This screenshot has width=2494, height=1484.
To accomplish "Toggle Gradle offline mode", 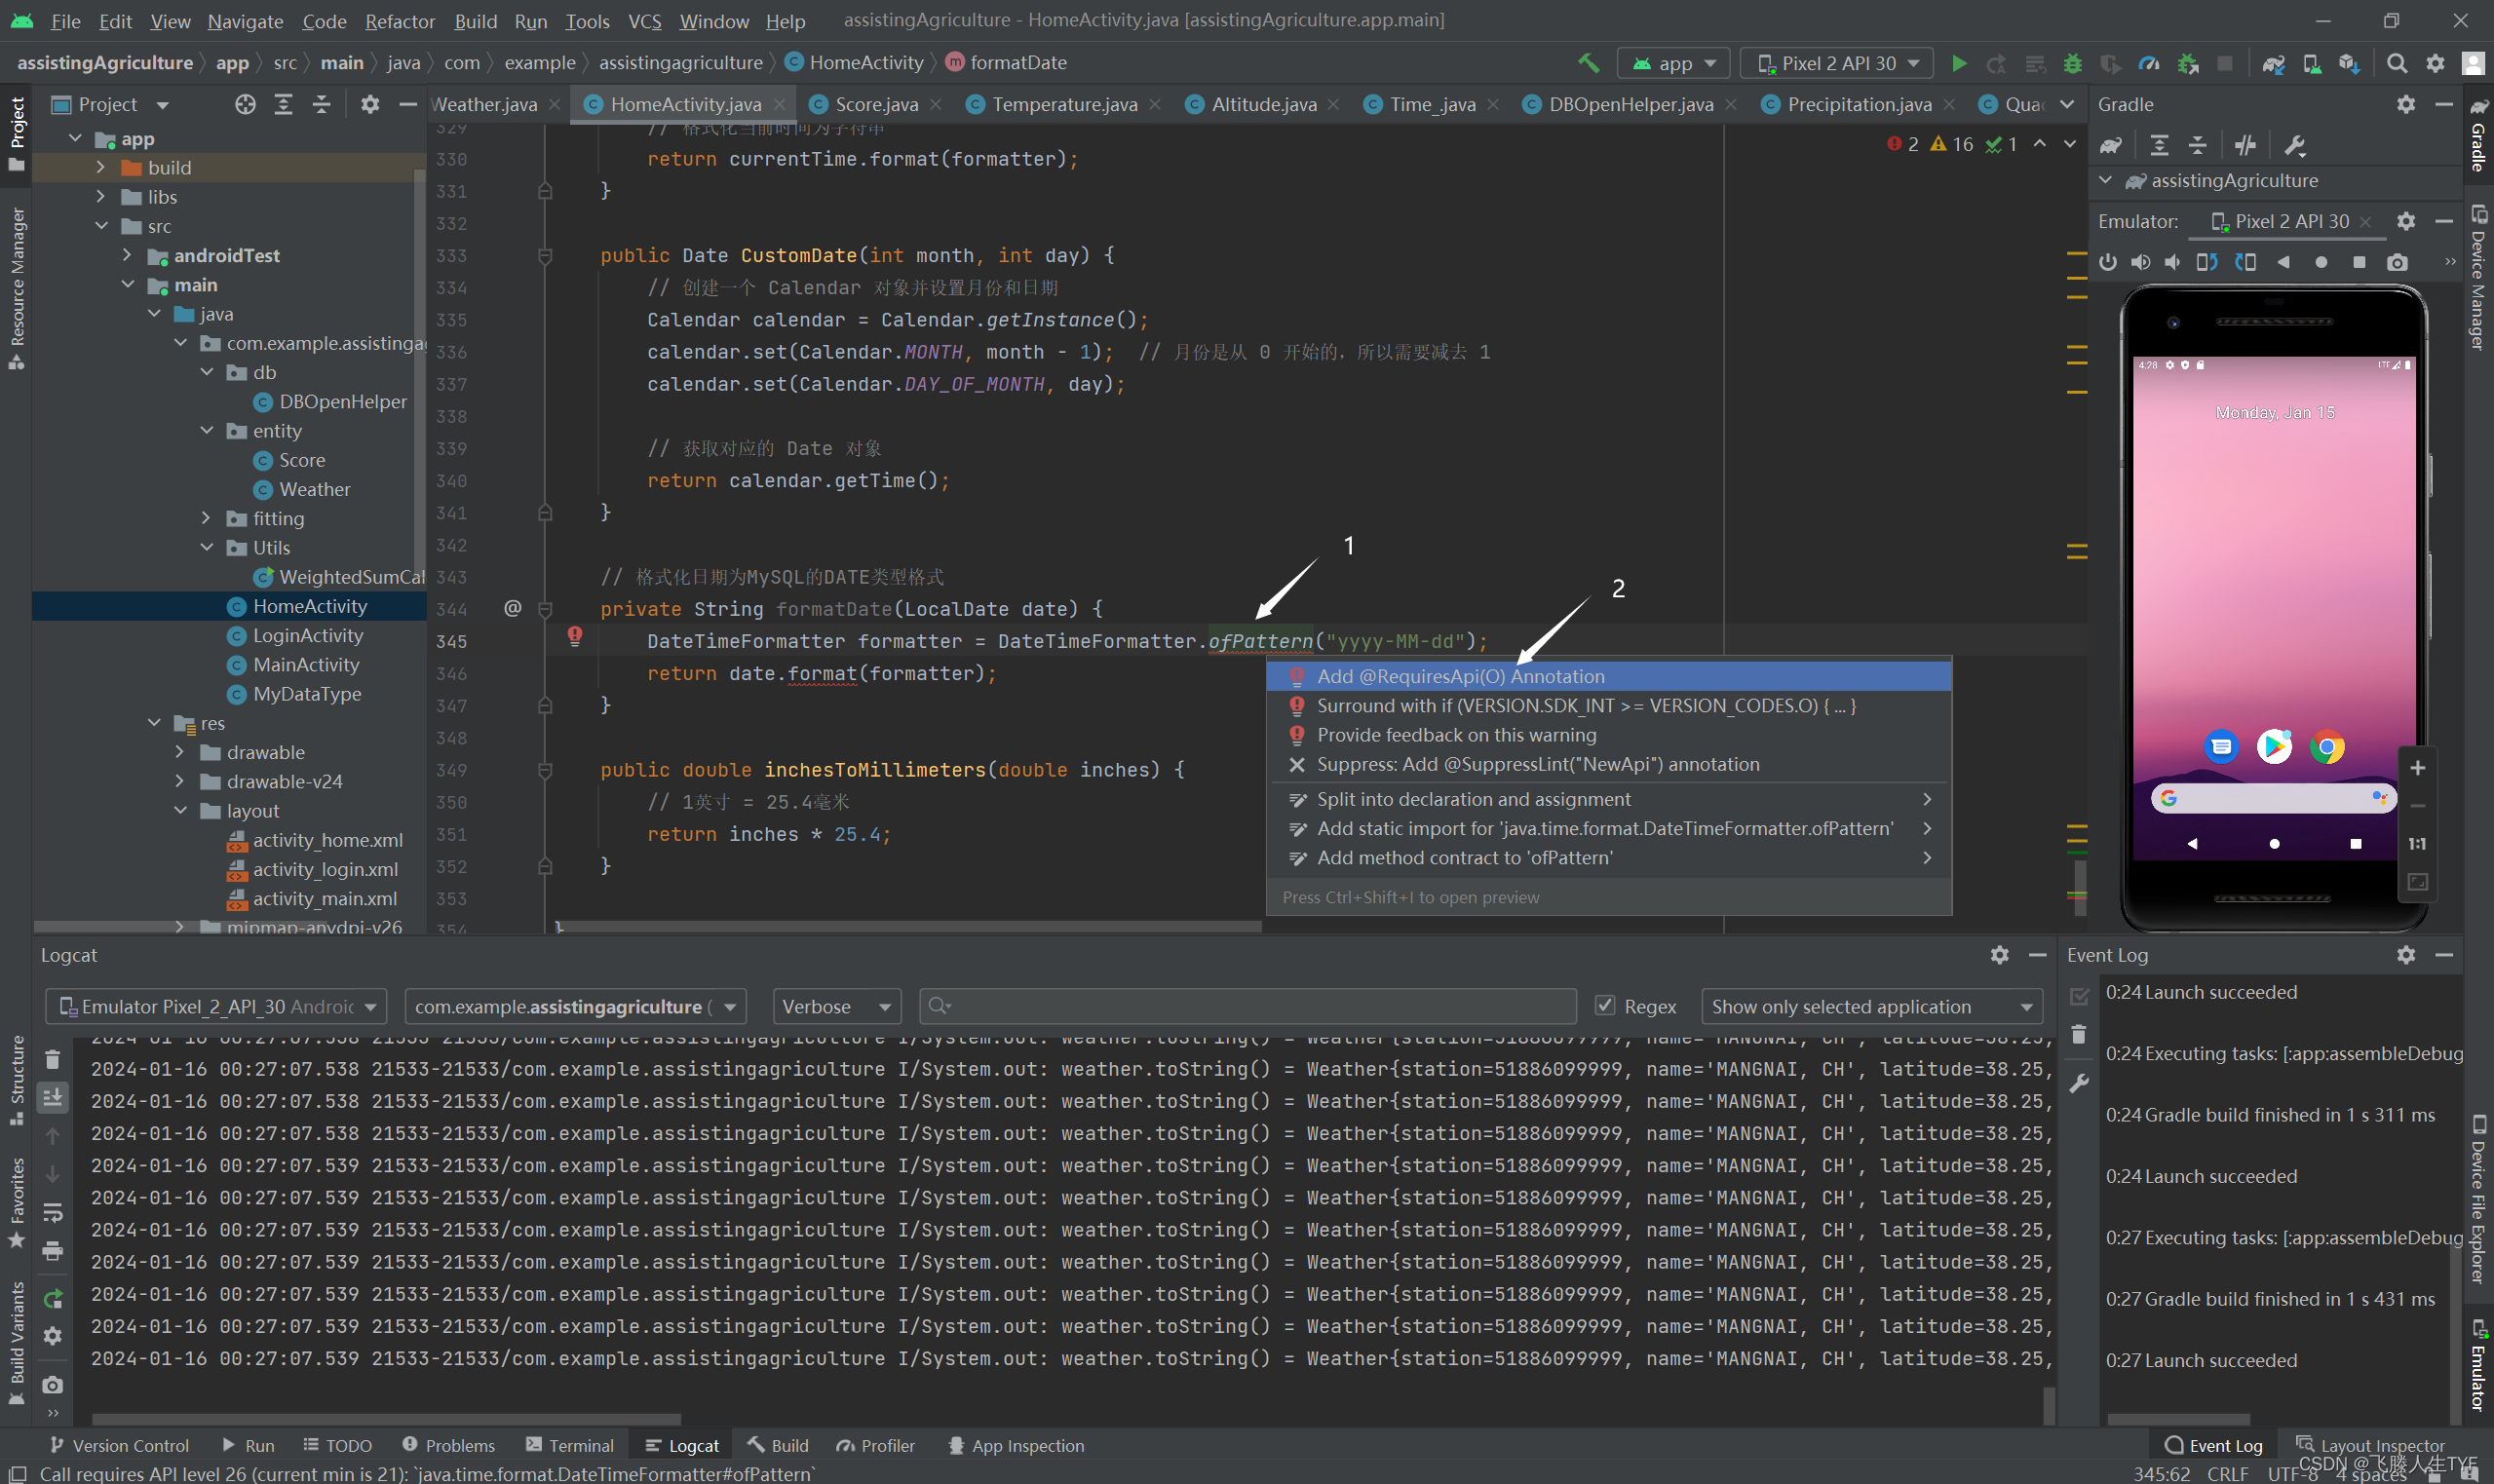I will tap(2245, 145).
